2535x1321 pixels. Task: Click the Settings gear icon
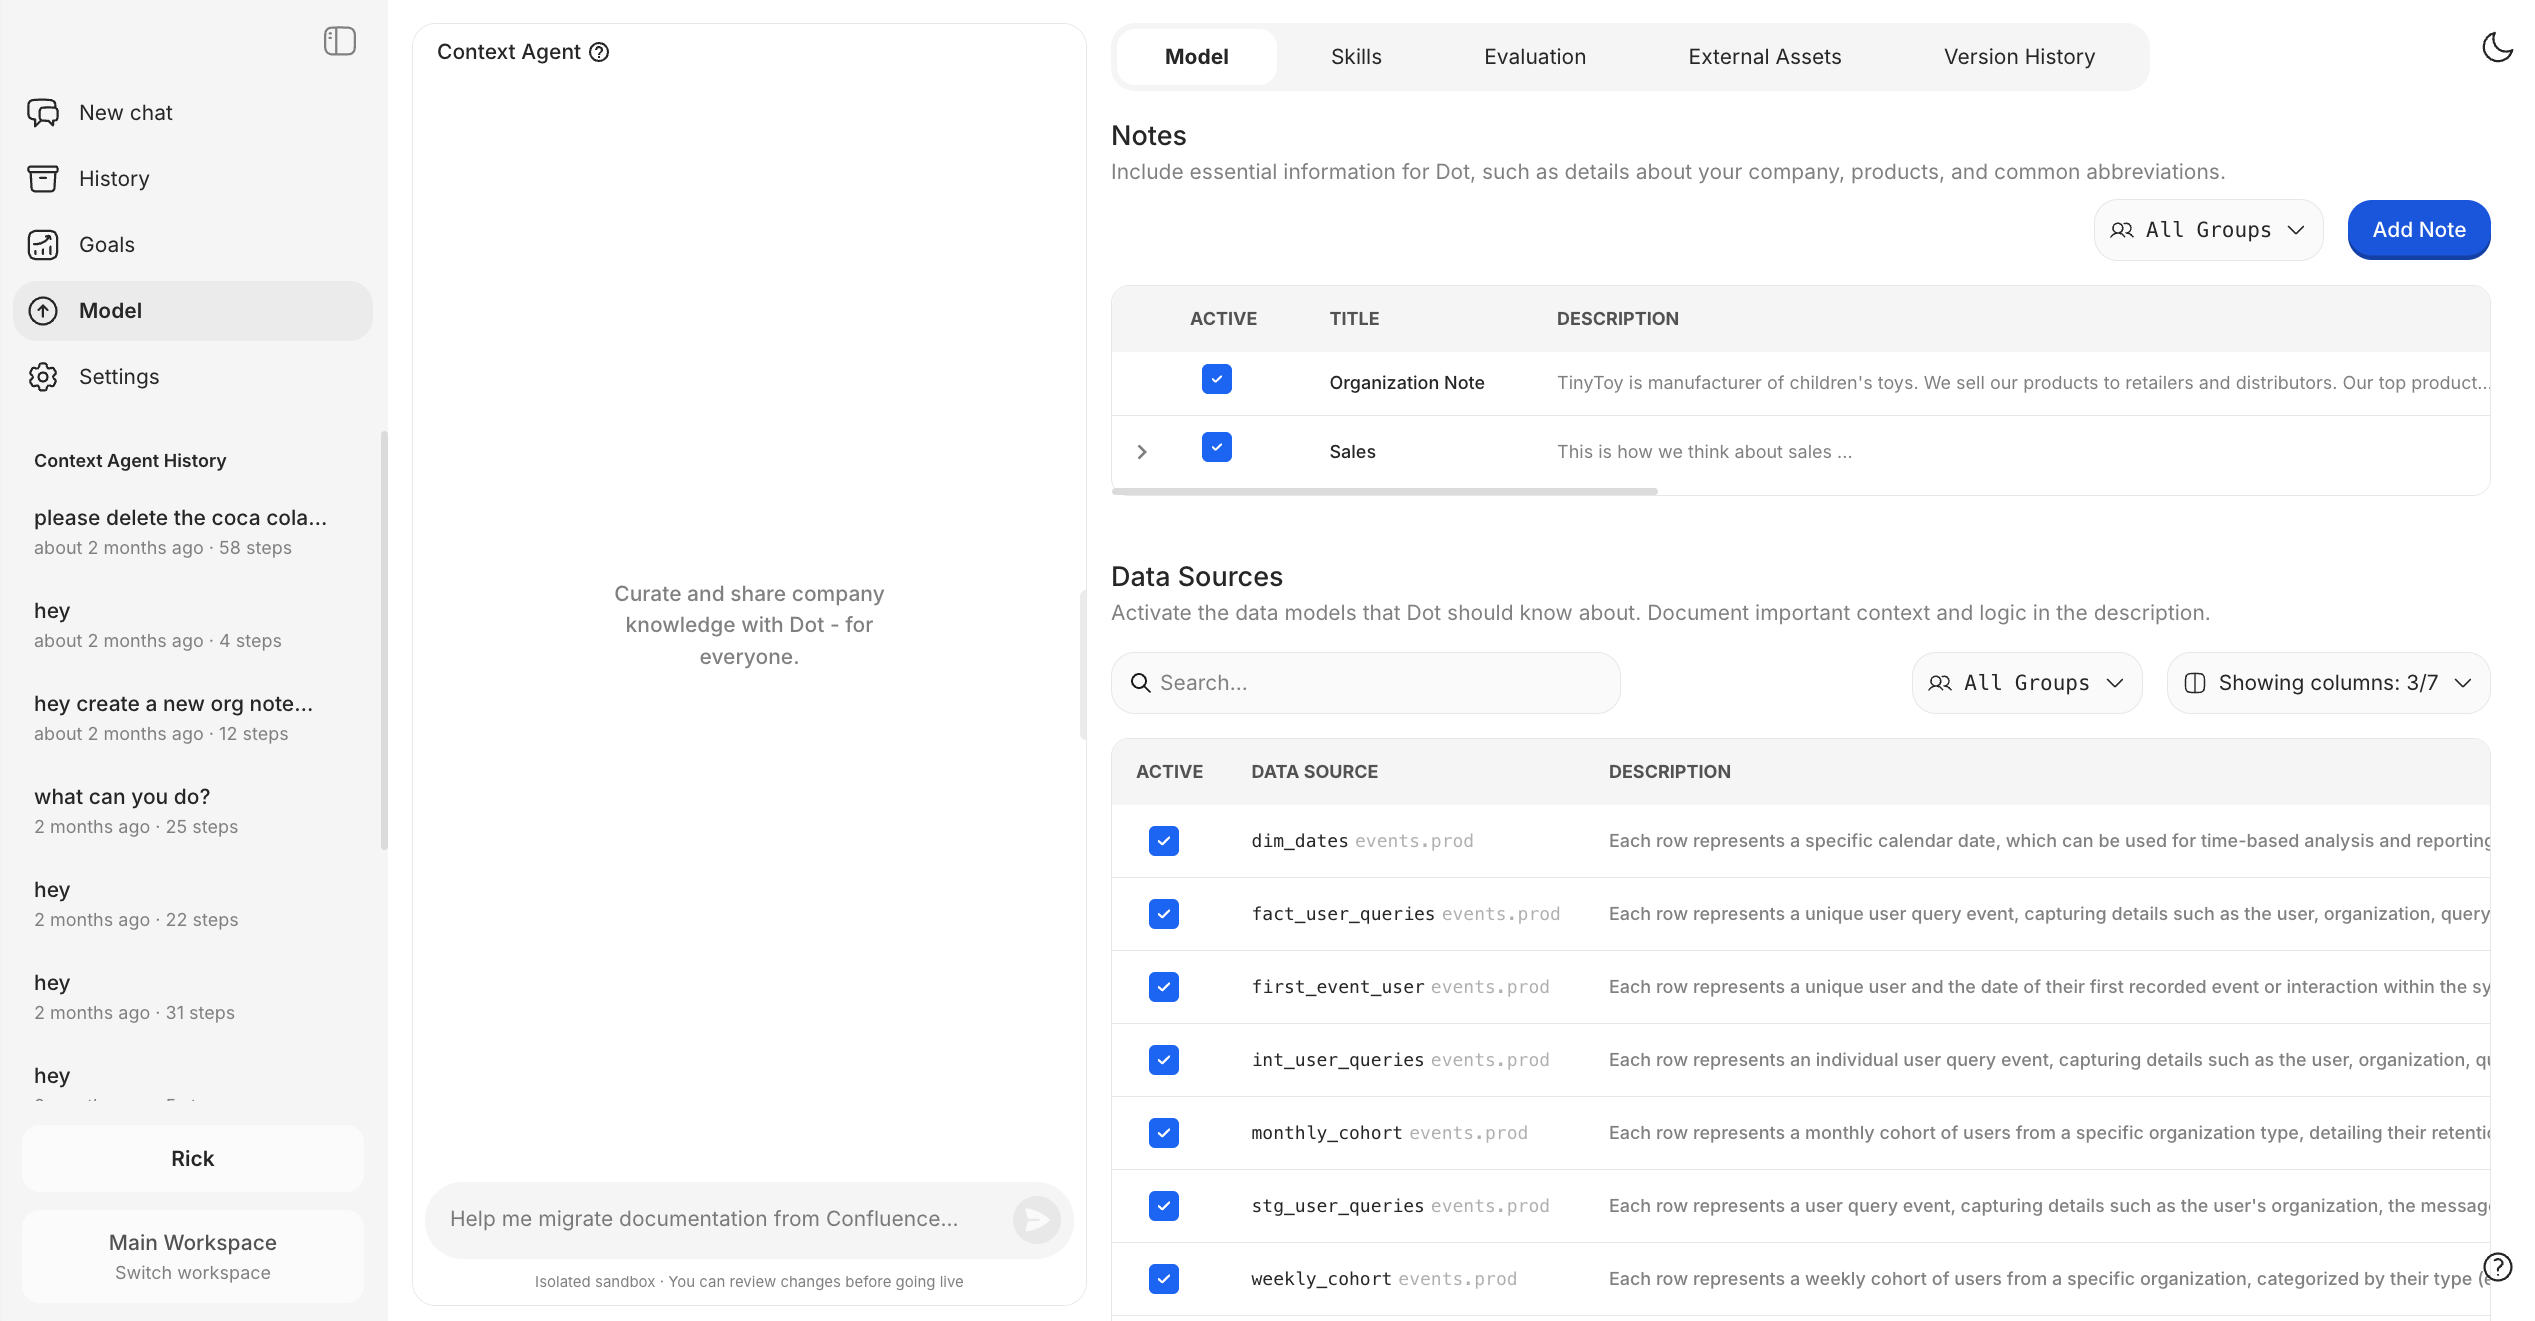point(43,377)
